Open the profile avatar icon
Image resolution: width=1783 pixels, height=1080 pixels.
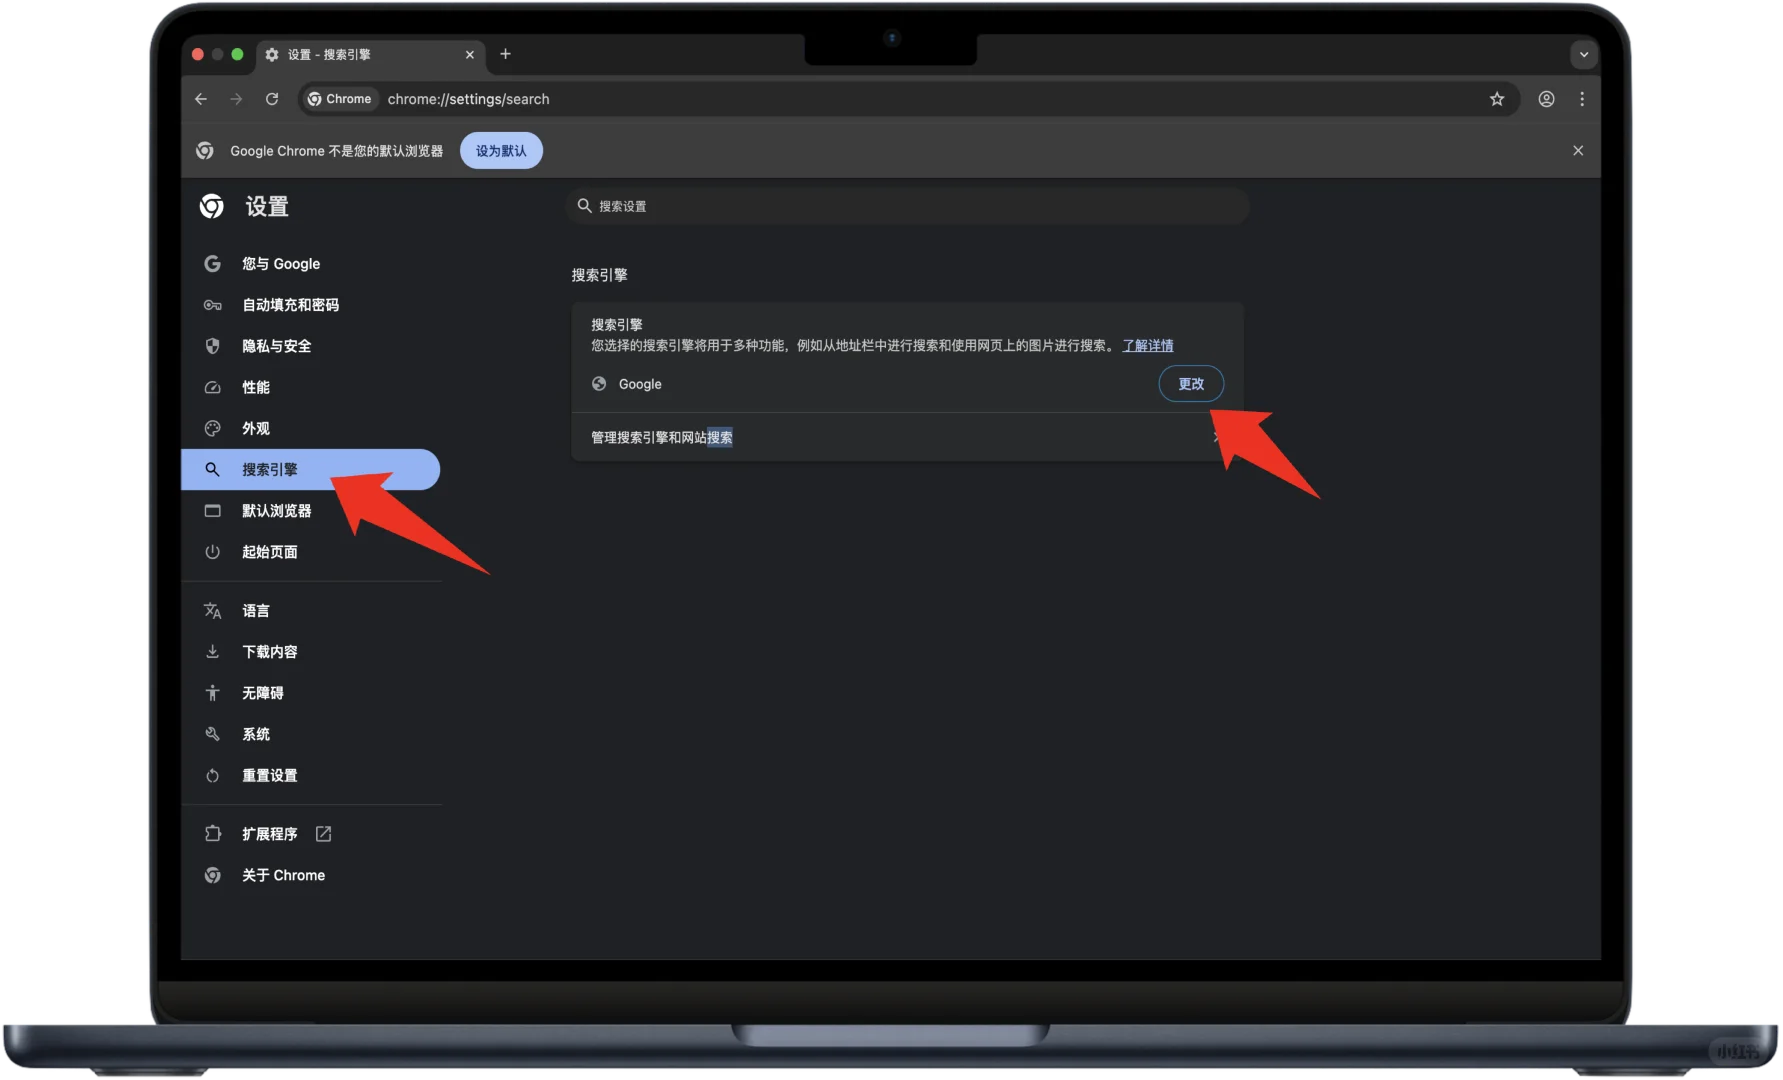[1546, 99]
